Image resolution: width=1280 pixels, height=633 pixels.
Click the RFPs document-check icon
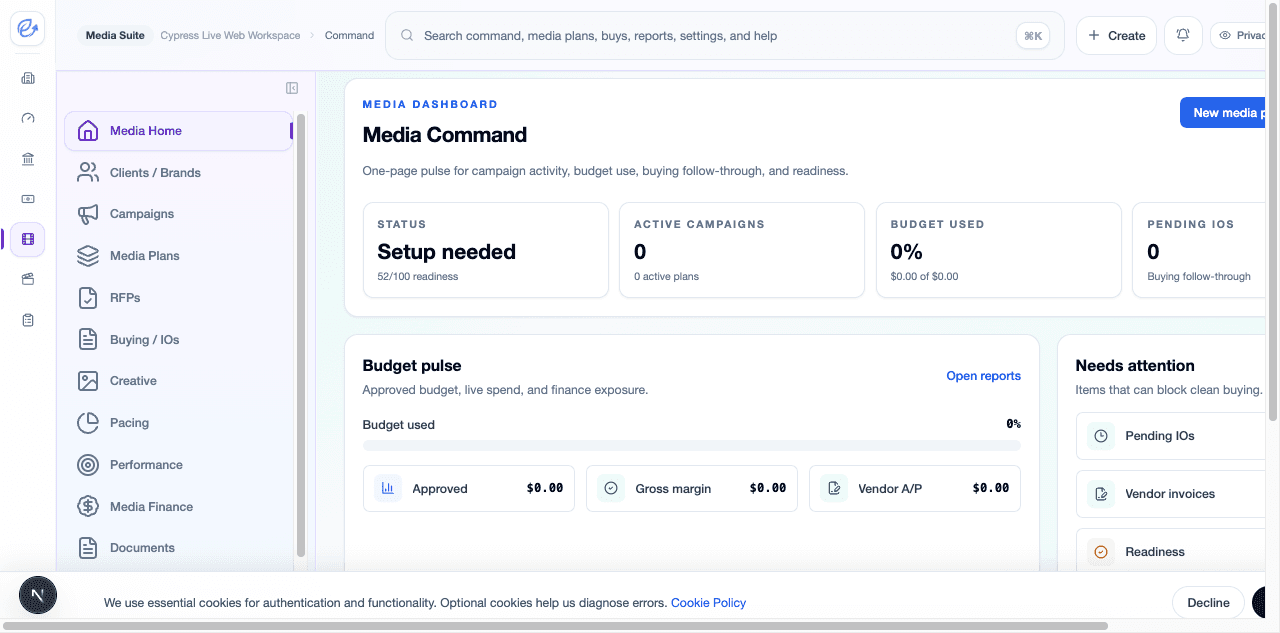[88, 298]
